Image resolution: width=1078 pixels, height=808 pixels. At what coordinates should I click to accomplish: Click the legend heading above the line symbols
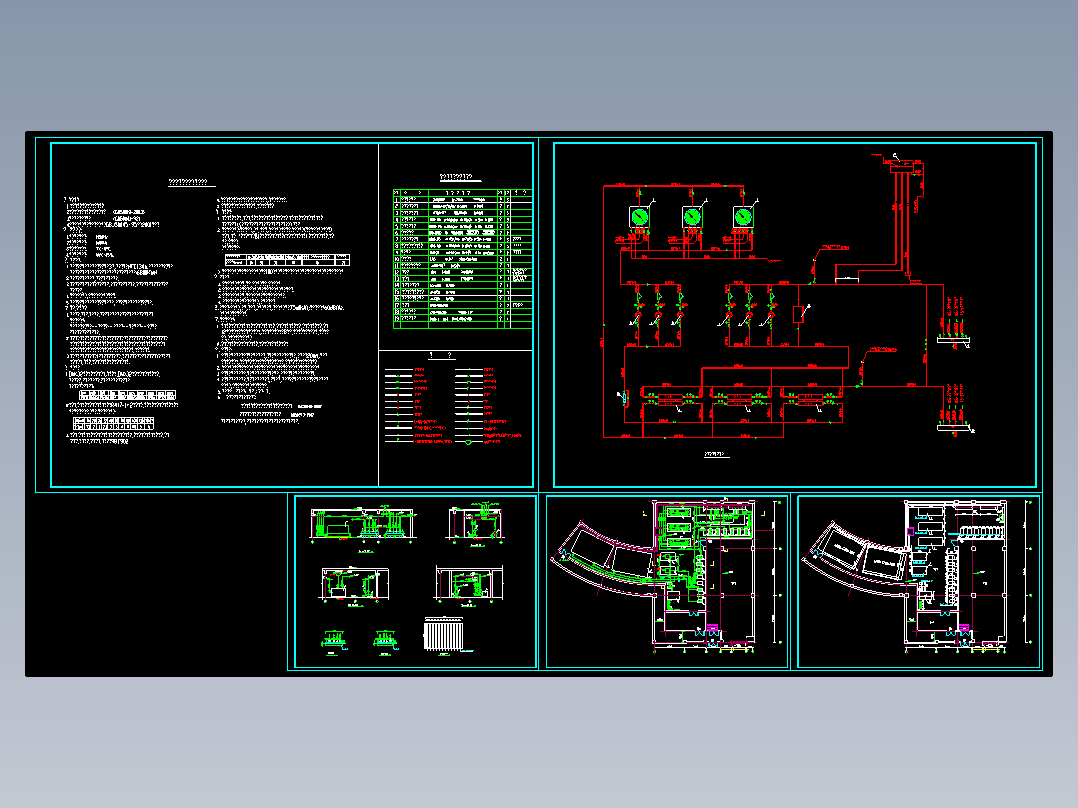(x=441, y=356)
